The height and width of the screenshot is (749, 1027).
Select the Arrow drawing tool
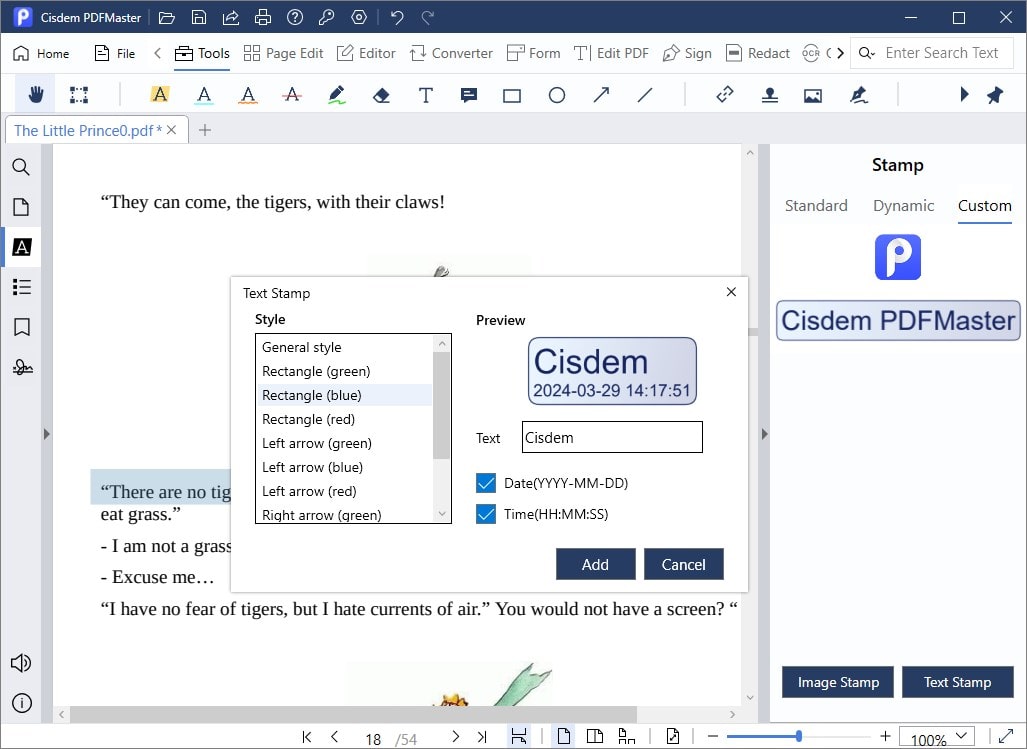point(601,96)
